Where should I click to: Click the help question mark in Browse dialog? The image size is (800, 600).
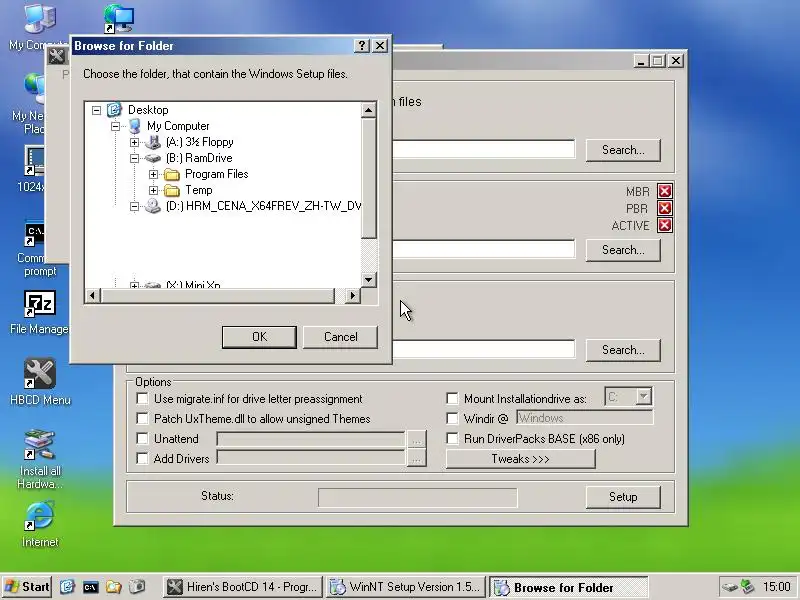[361, 45]
